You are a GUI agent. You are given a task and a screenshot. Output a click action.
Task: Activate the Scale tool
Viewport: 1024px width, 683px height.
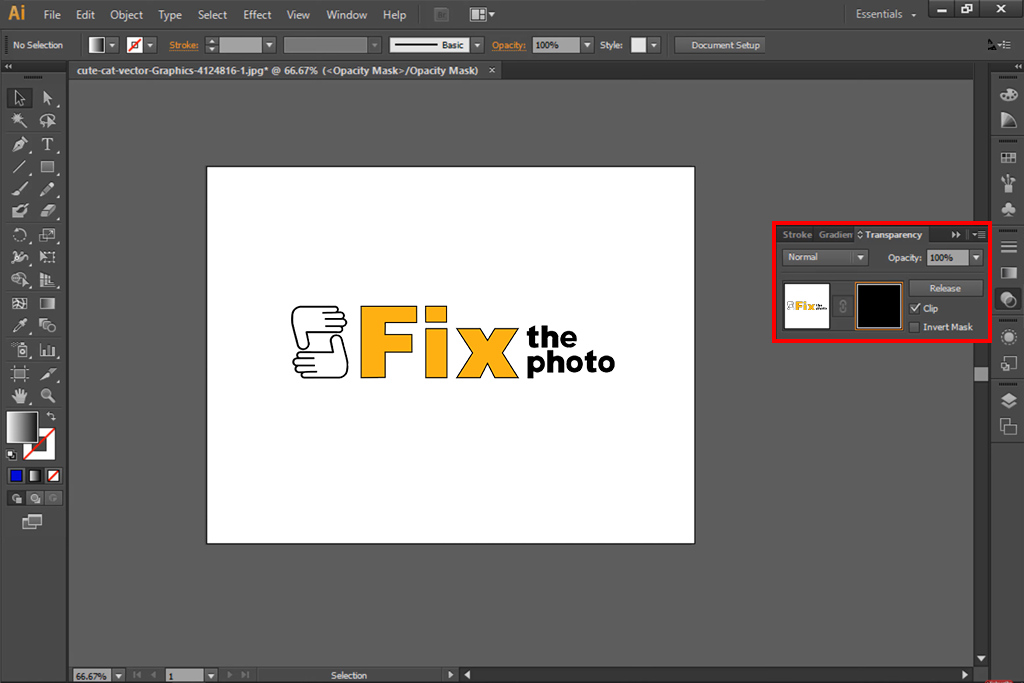coord(47,235)
